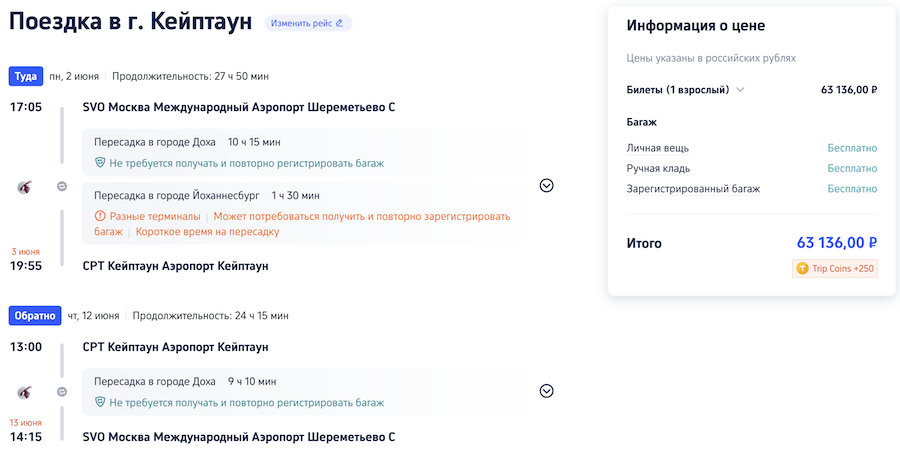Expand outbound flight details chevron
This screenshot has width=900, height=450.
546,185
